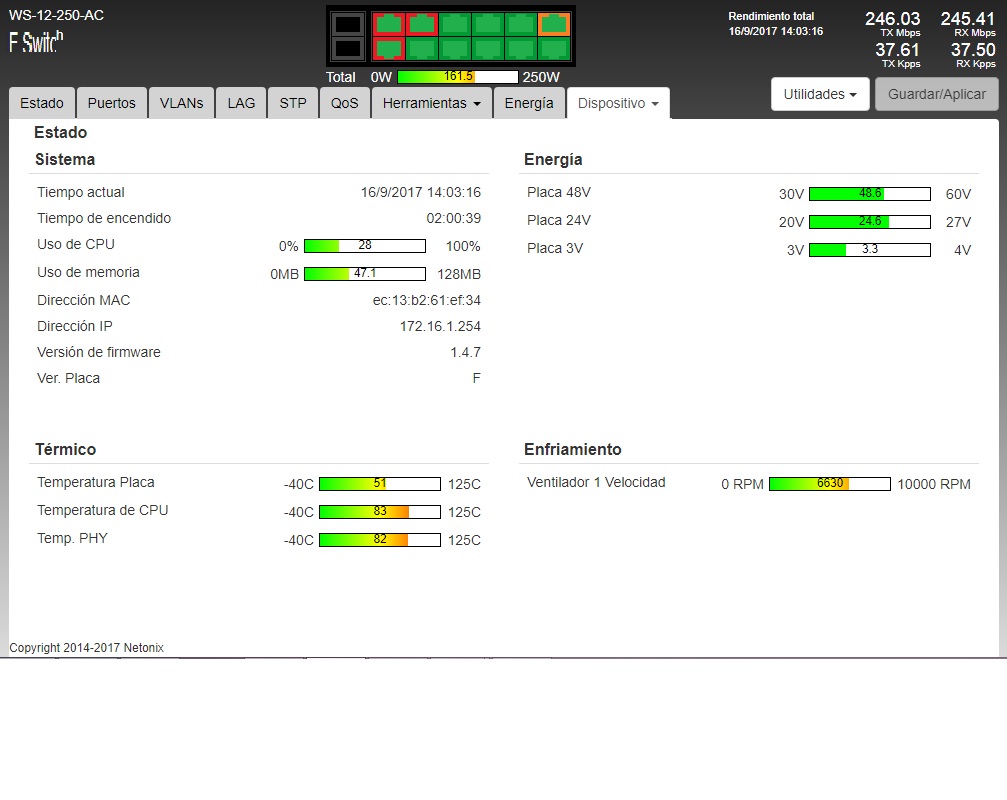
Task: Click the top-left red-outlined Ethernet port
Action: tap(389, 24)
